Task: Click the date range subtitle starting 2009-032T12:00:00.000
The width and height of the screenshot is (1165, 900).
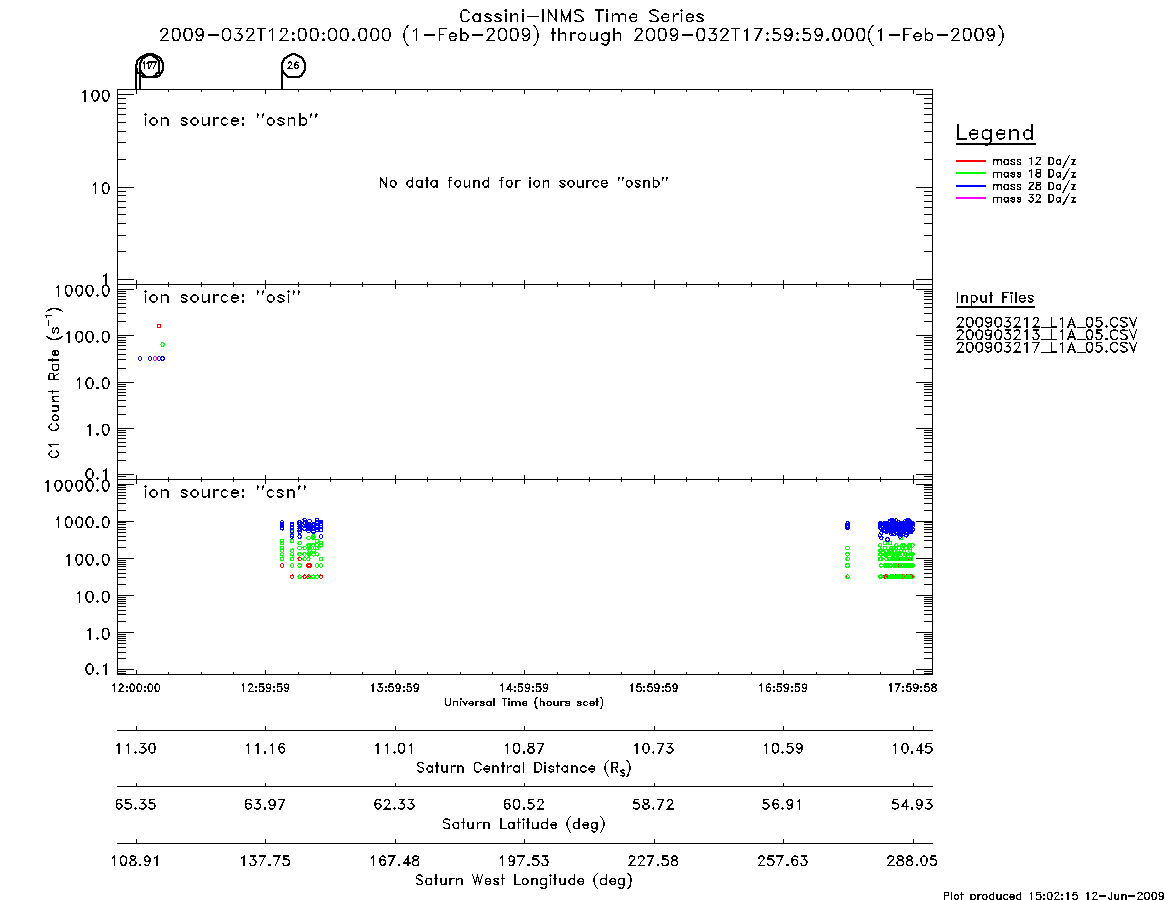Action: click(582, 35)
